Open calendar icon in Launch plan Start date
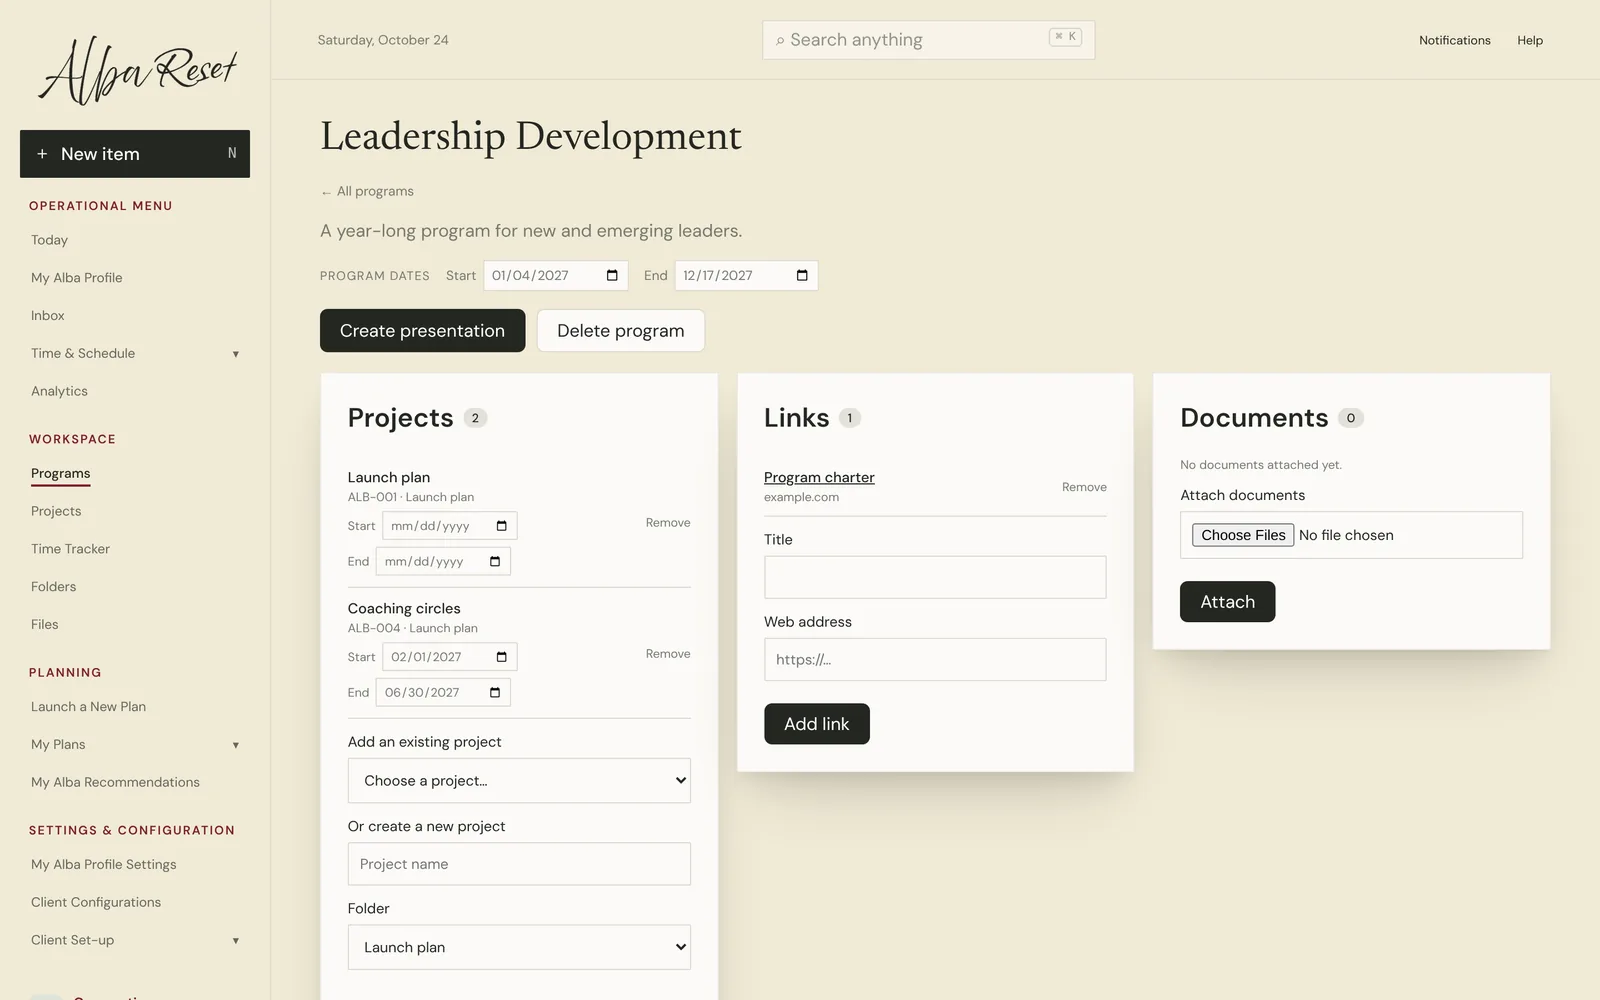The width and height of the screenshot is (1600, 1000). pos(502,526)
